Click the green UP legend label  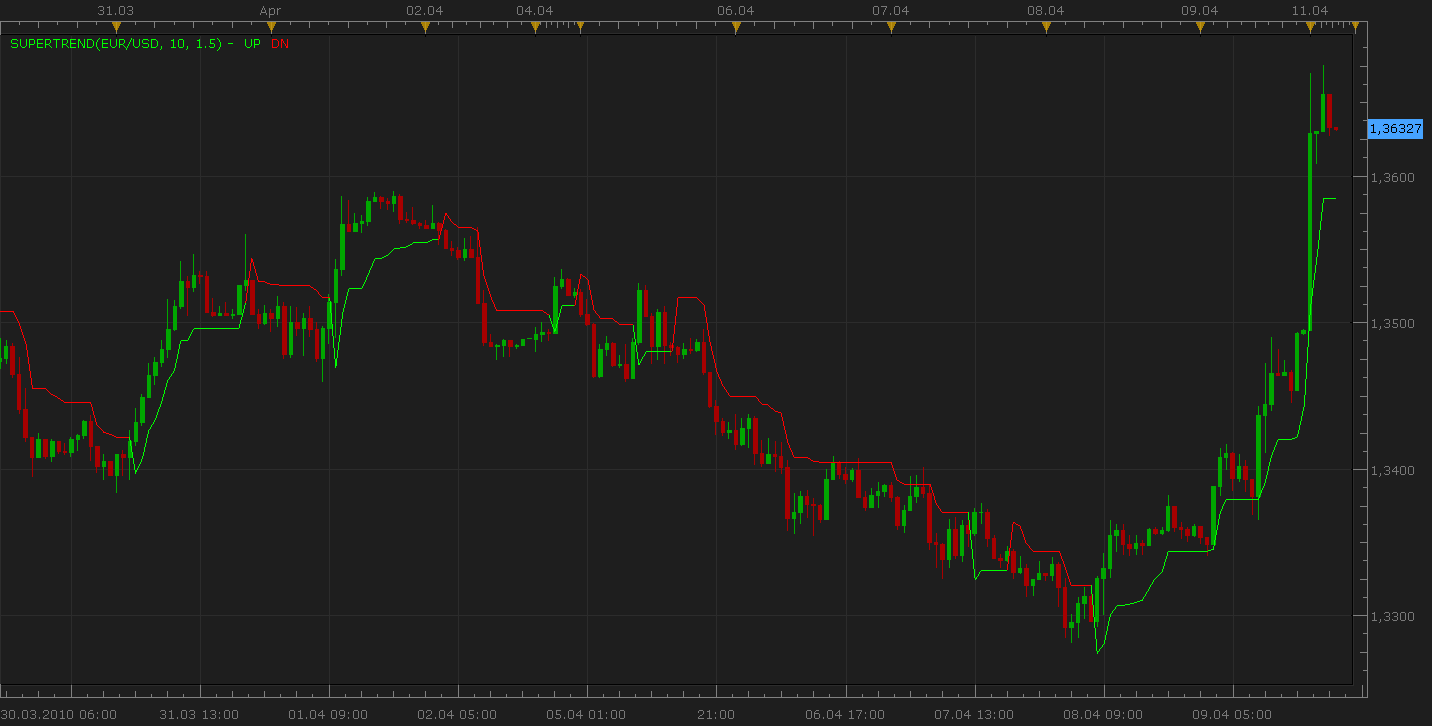click(x=252, y=44)
